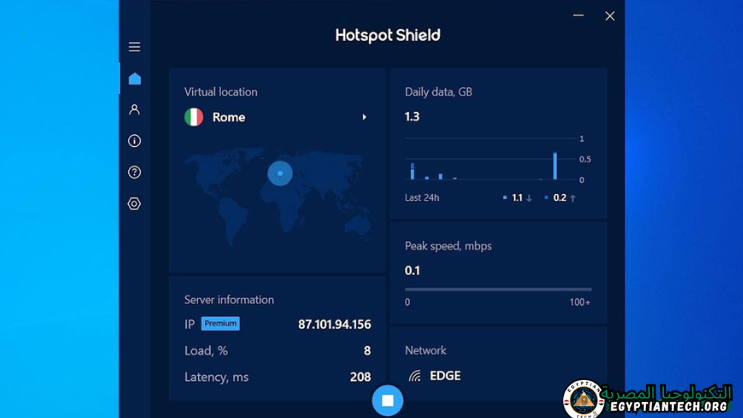Click the peak speed progress bar
743x418 pixels.
pyautogui.click(x=497, y=289)
